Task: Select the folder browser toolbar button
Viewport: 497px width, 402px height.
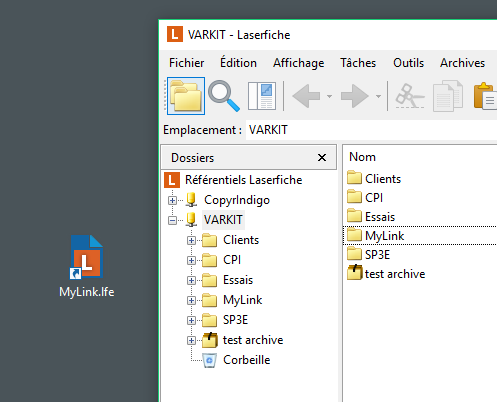Action: tap(186, 96)
